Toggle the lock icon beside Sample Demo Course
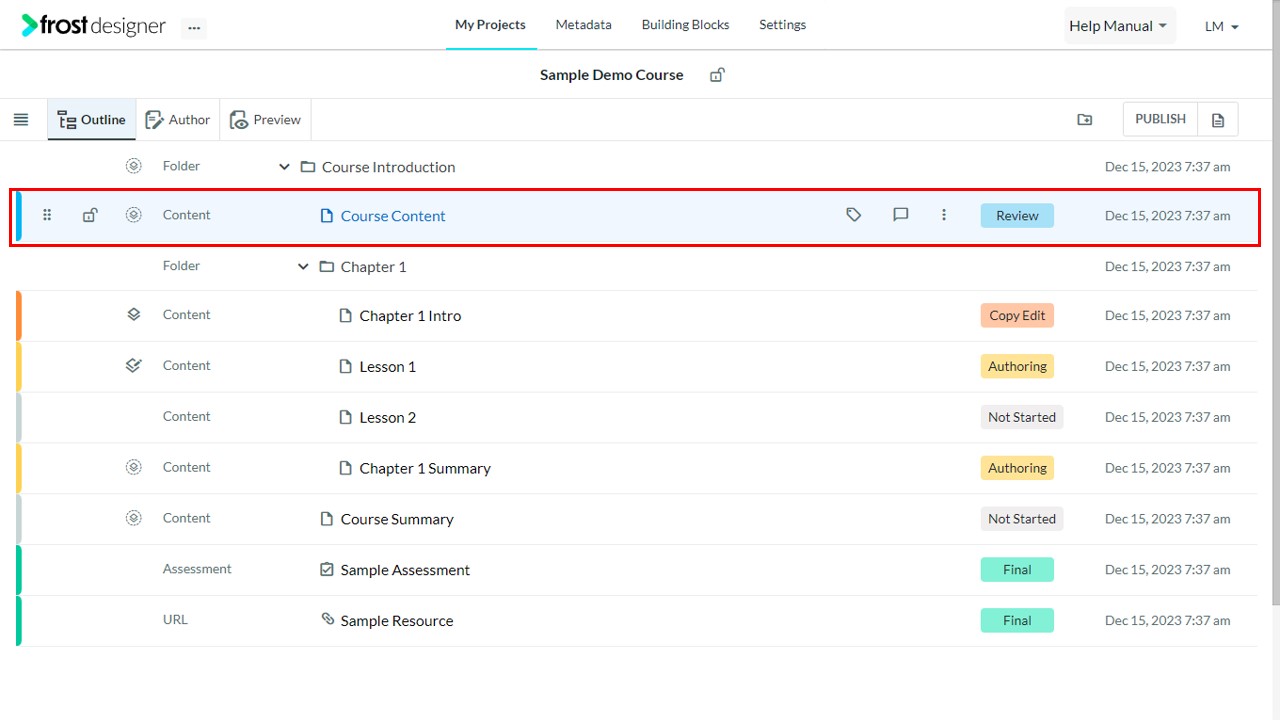This screenshot has height=720, width=1280. [717, 75]
